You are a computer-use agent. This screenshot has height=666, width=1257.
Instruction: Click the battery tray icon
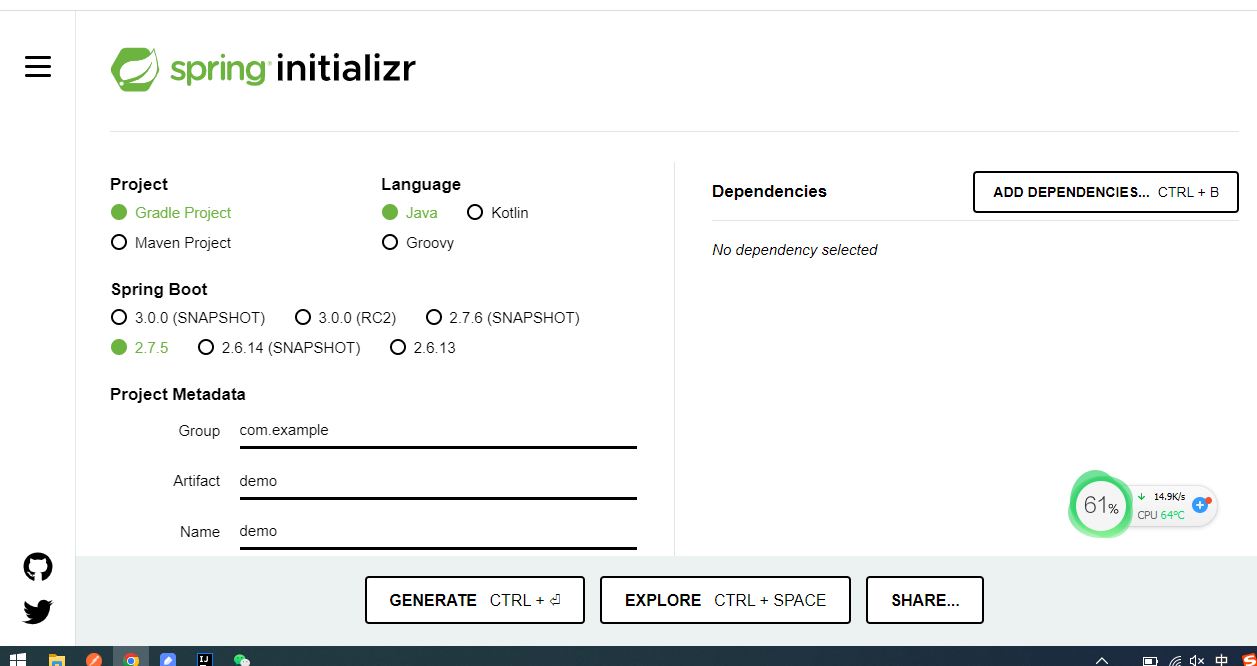click(x=1150, y=661)
